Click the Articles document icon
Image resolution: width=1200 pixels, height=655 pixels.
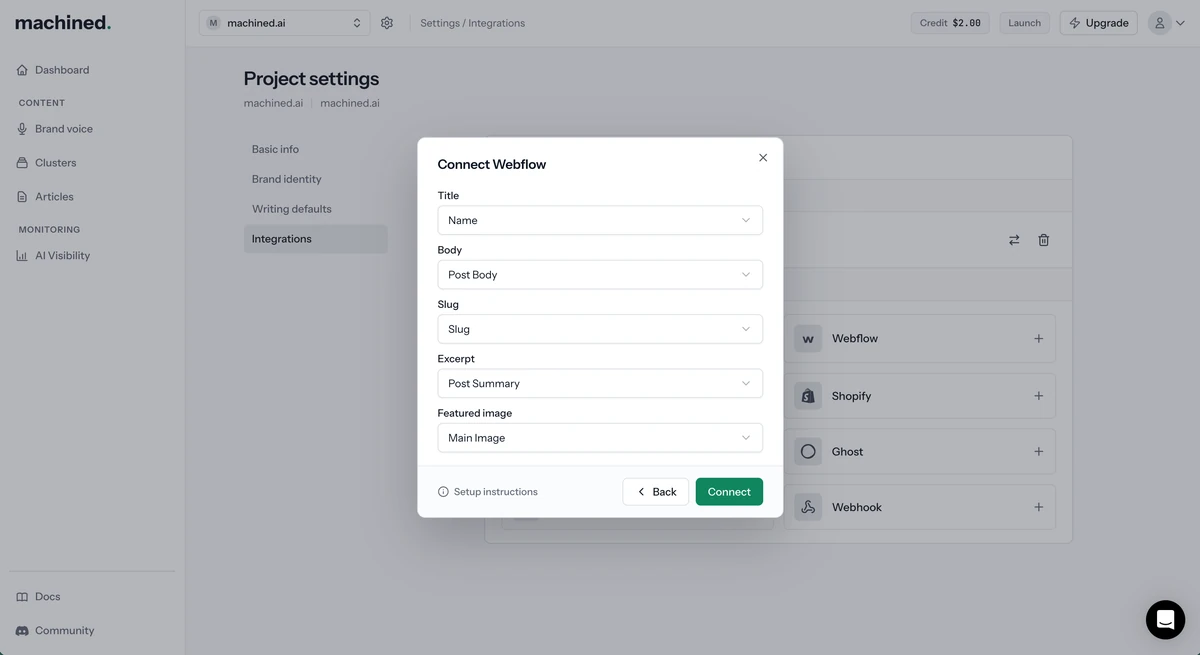click(x=22, y=197)
